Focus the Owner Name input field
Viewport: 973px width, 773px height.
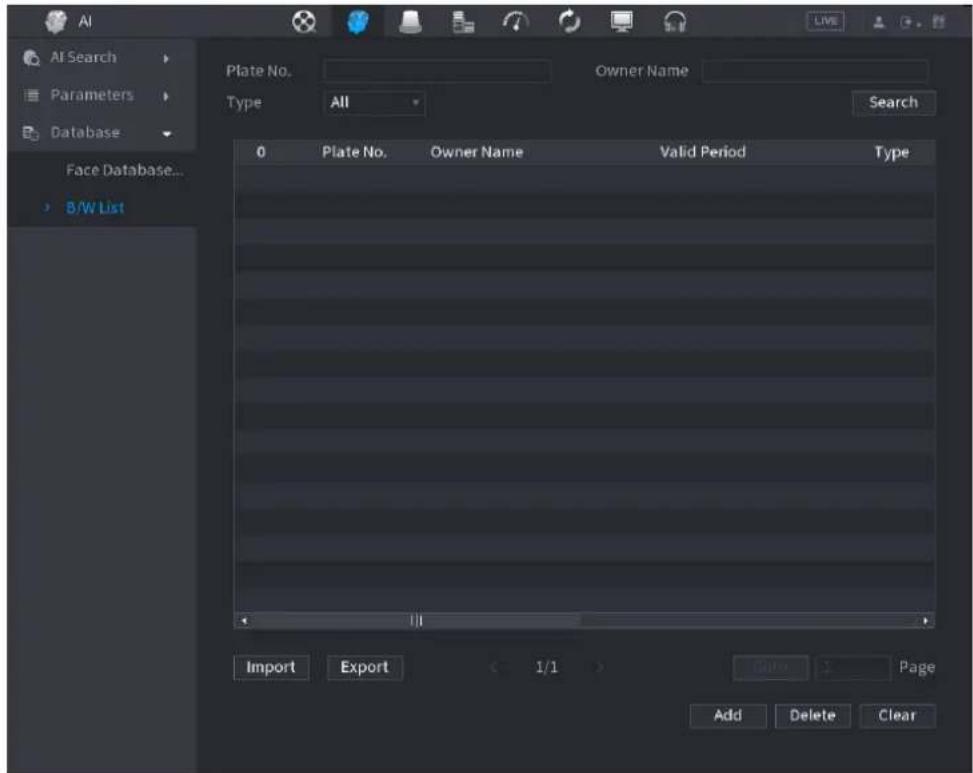click(815, 71)
